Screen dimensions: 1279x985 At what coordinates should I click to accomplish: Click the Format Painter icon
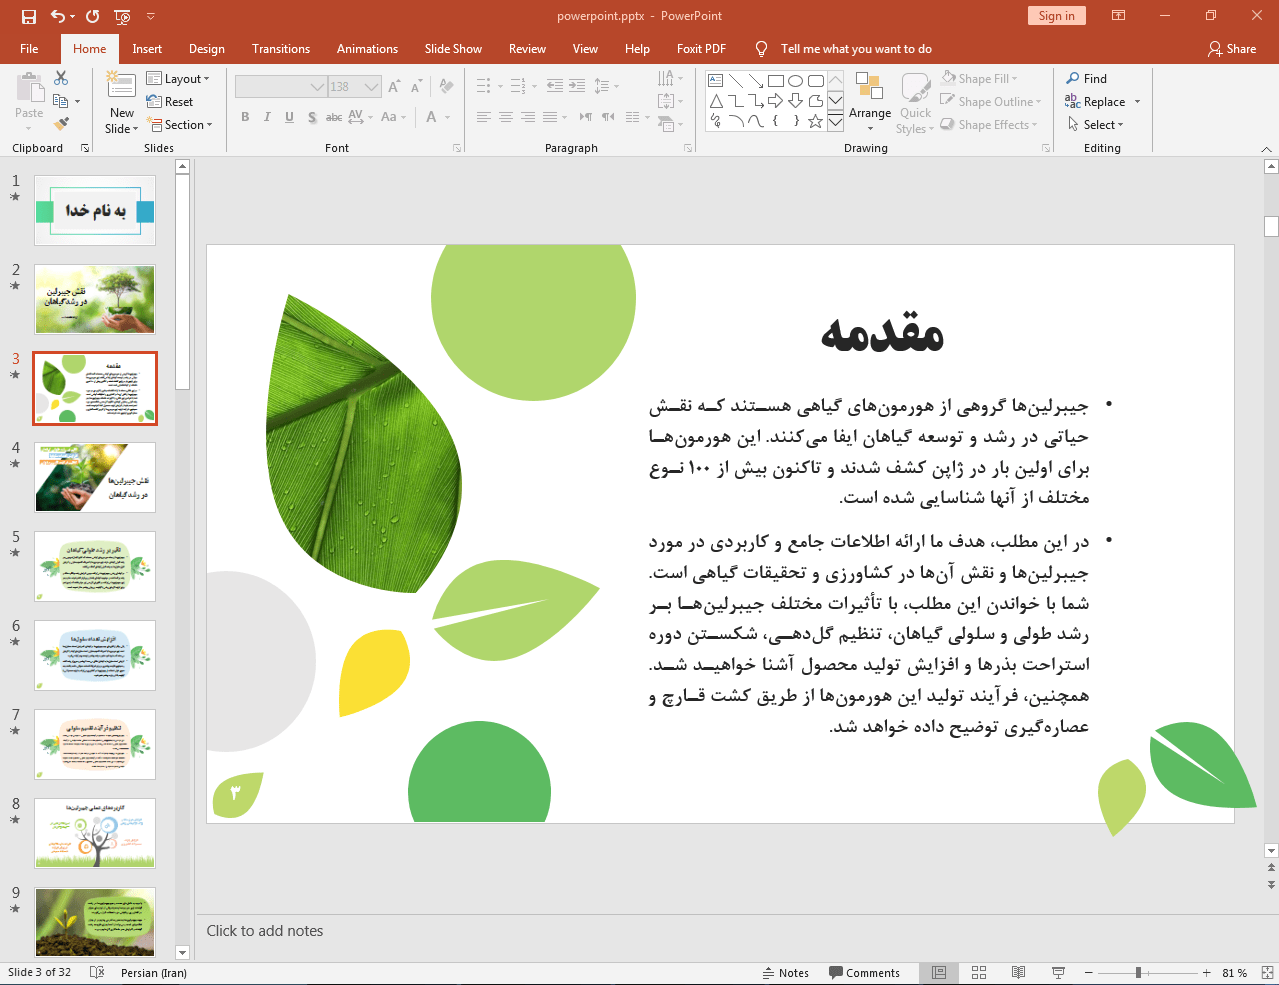point(61,124)
